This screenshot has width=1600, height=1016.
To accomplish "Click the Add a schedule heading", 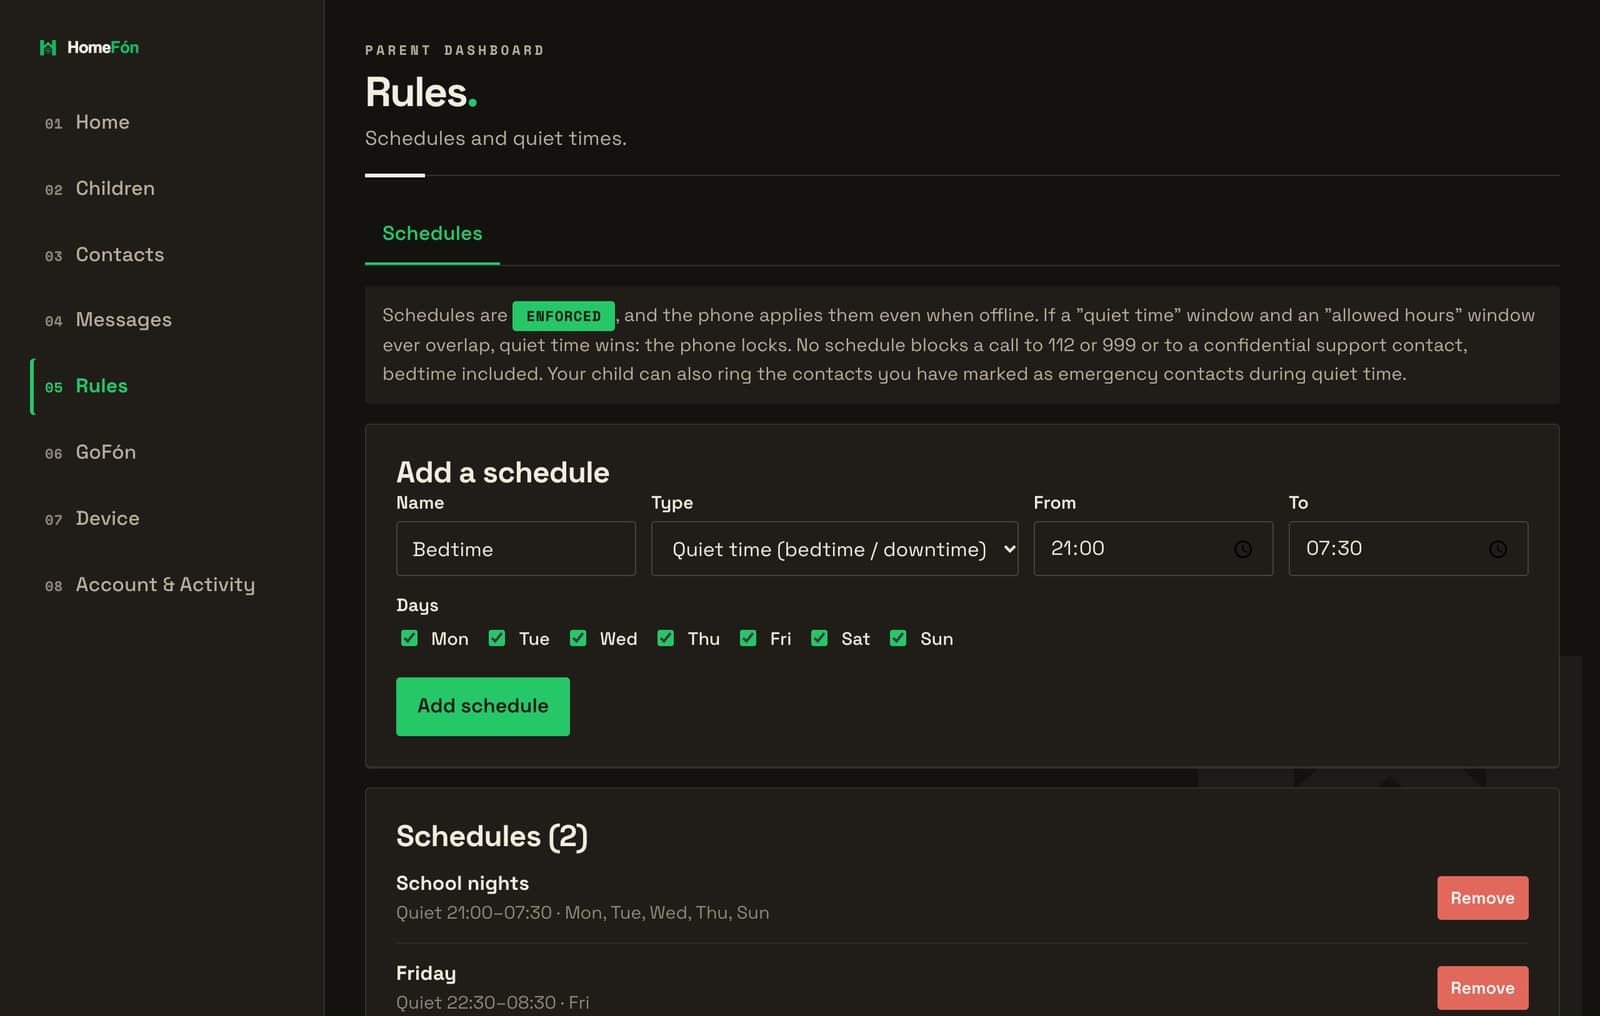I will (503, 472).
